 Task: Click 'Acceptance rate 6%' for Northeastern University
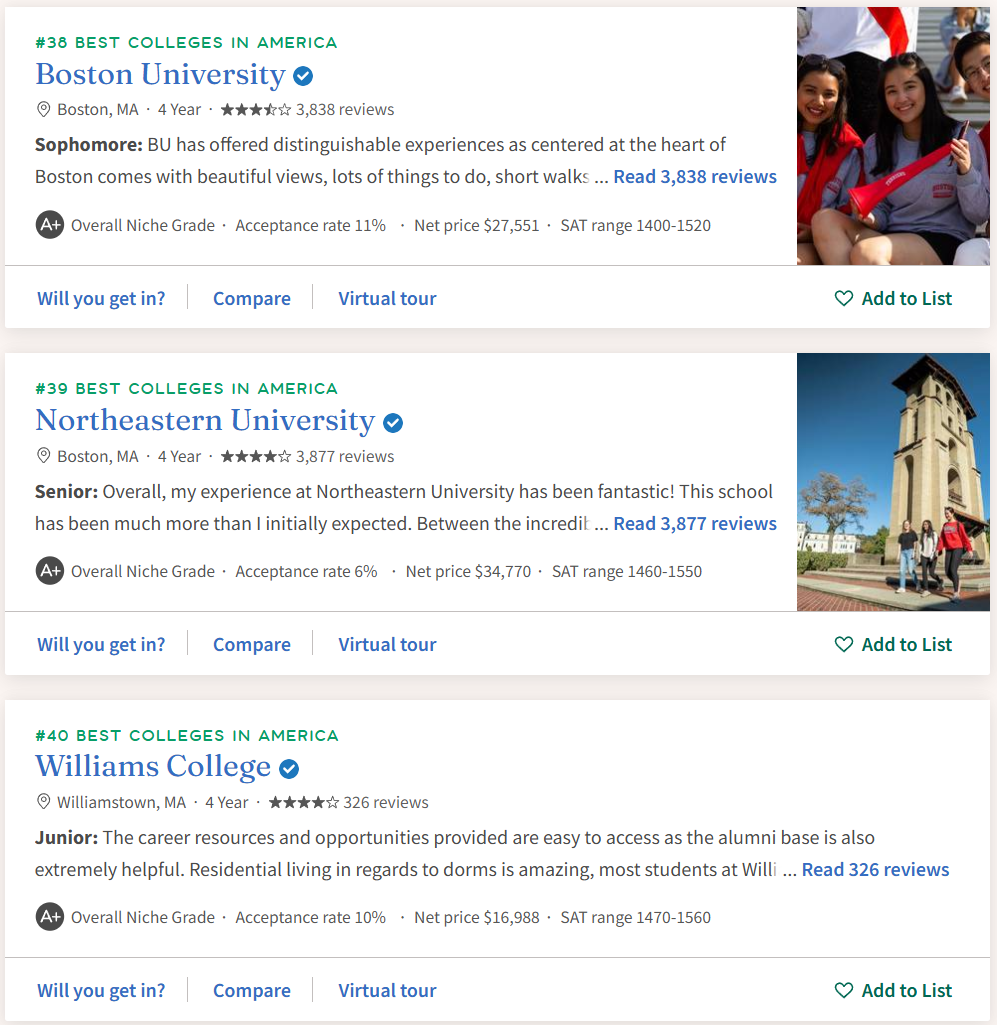307,571
